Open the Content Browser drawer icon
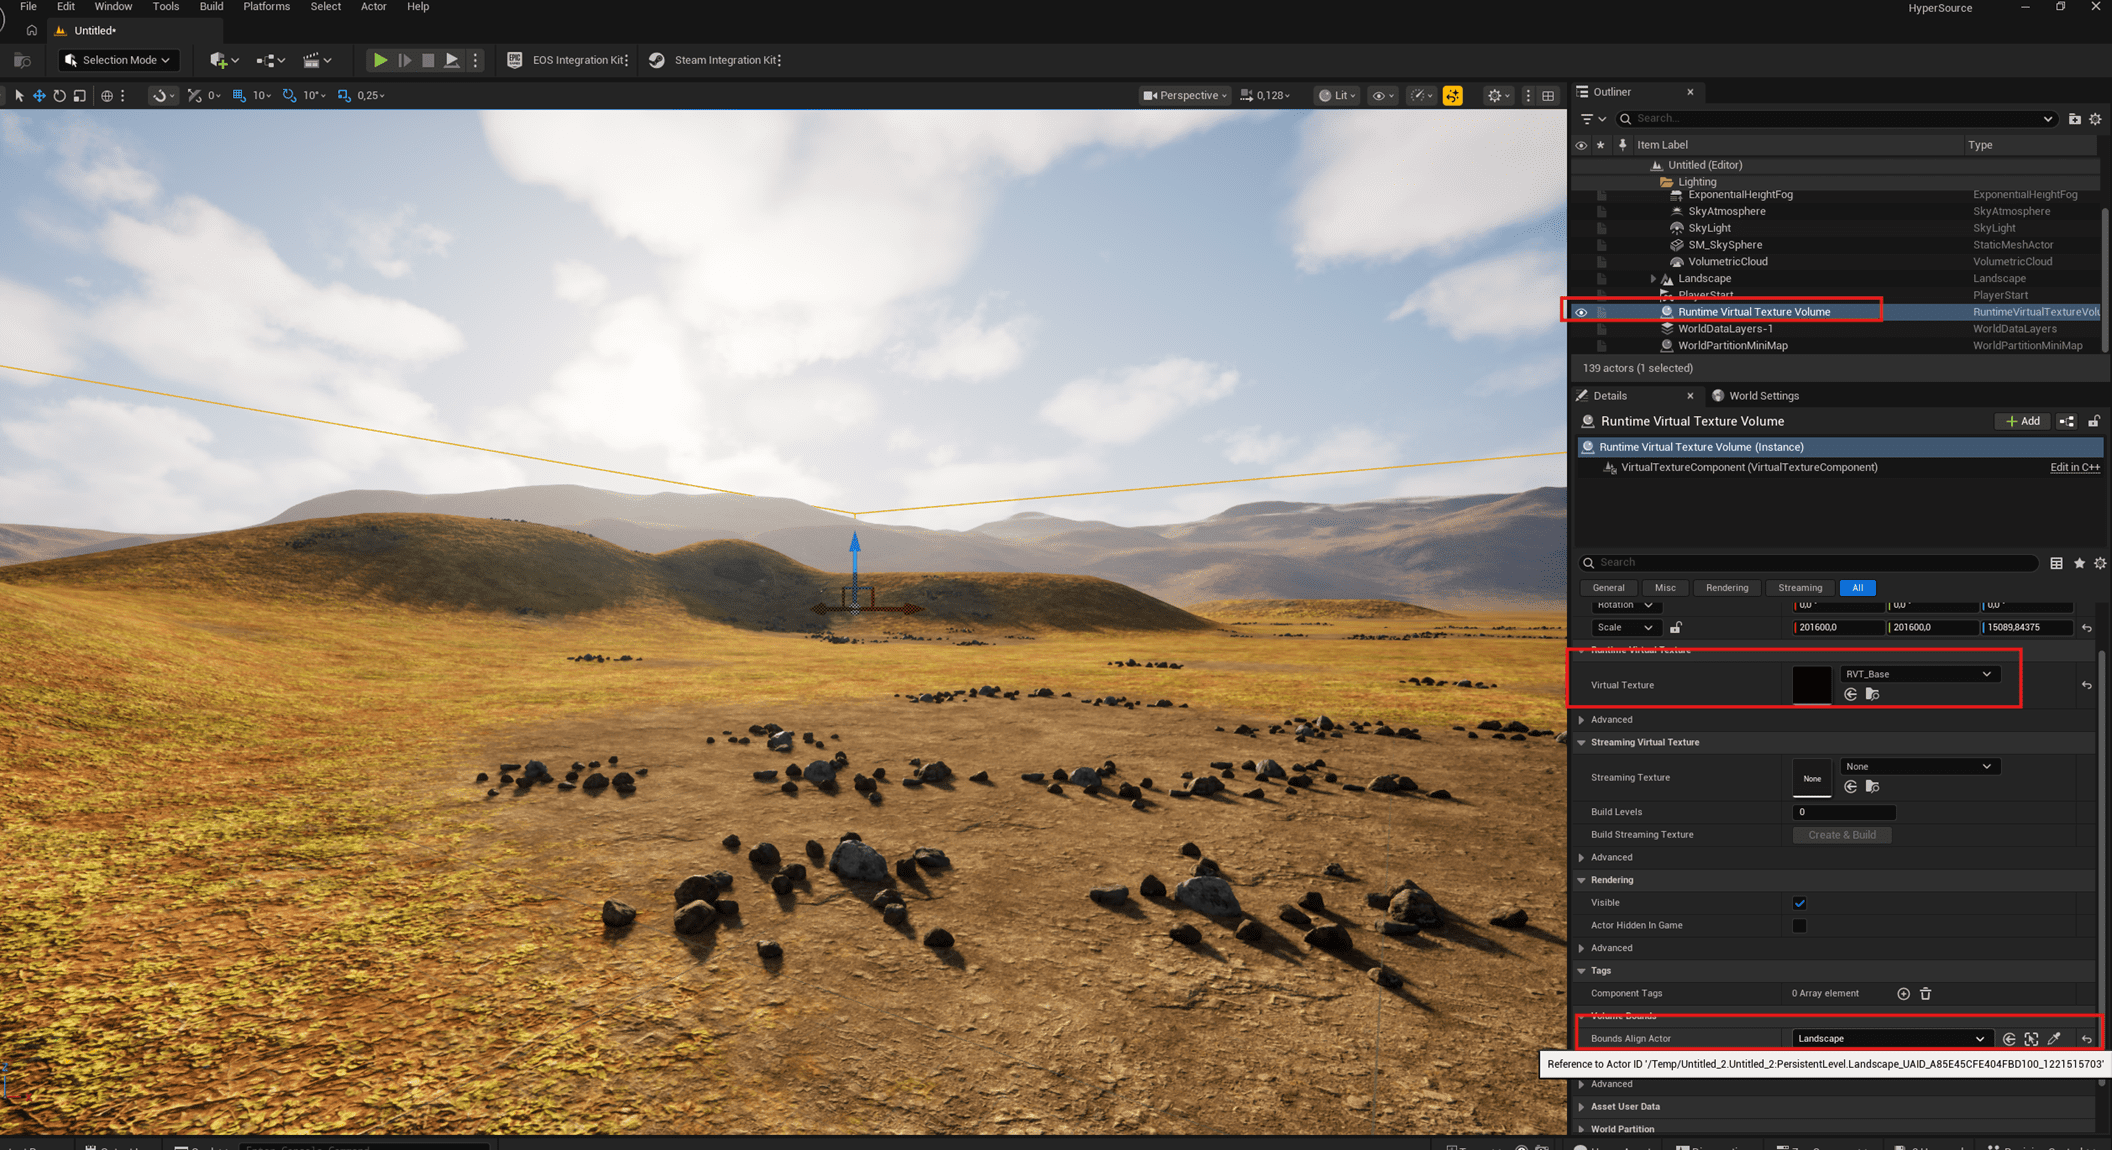The image size is (2112, 1150). pyautogui.click(x=21, y=60)
